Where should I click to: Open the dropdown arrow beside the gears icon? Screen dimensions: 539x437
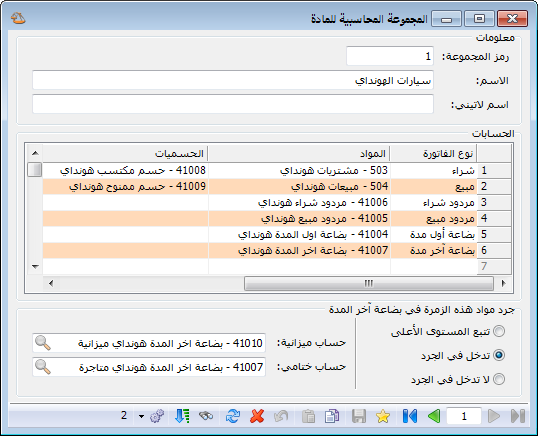point(141,417)
